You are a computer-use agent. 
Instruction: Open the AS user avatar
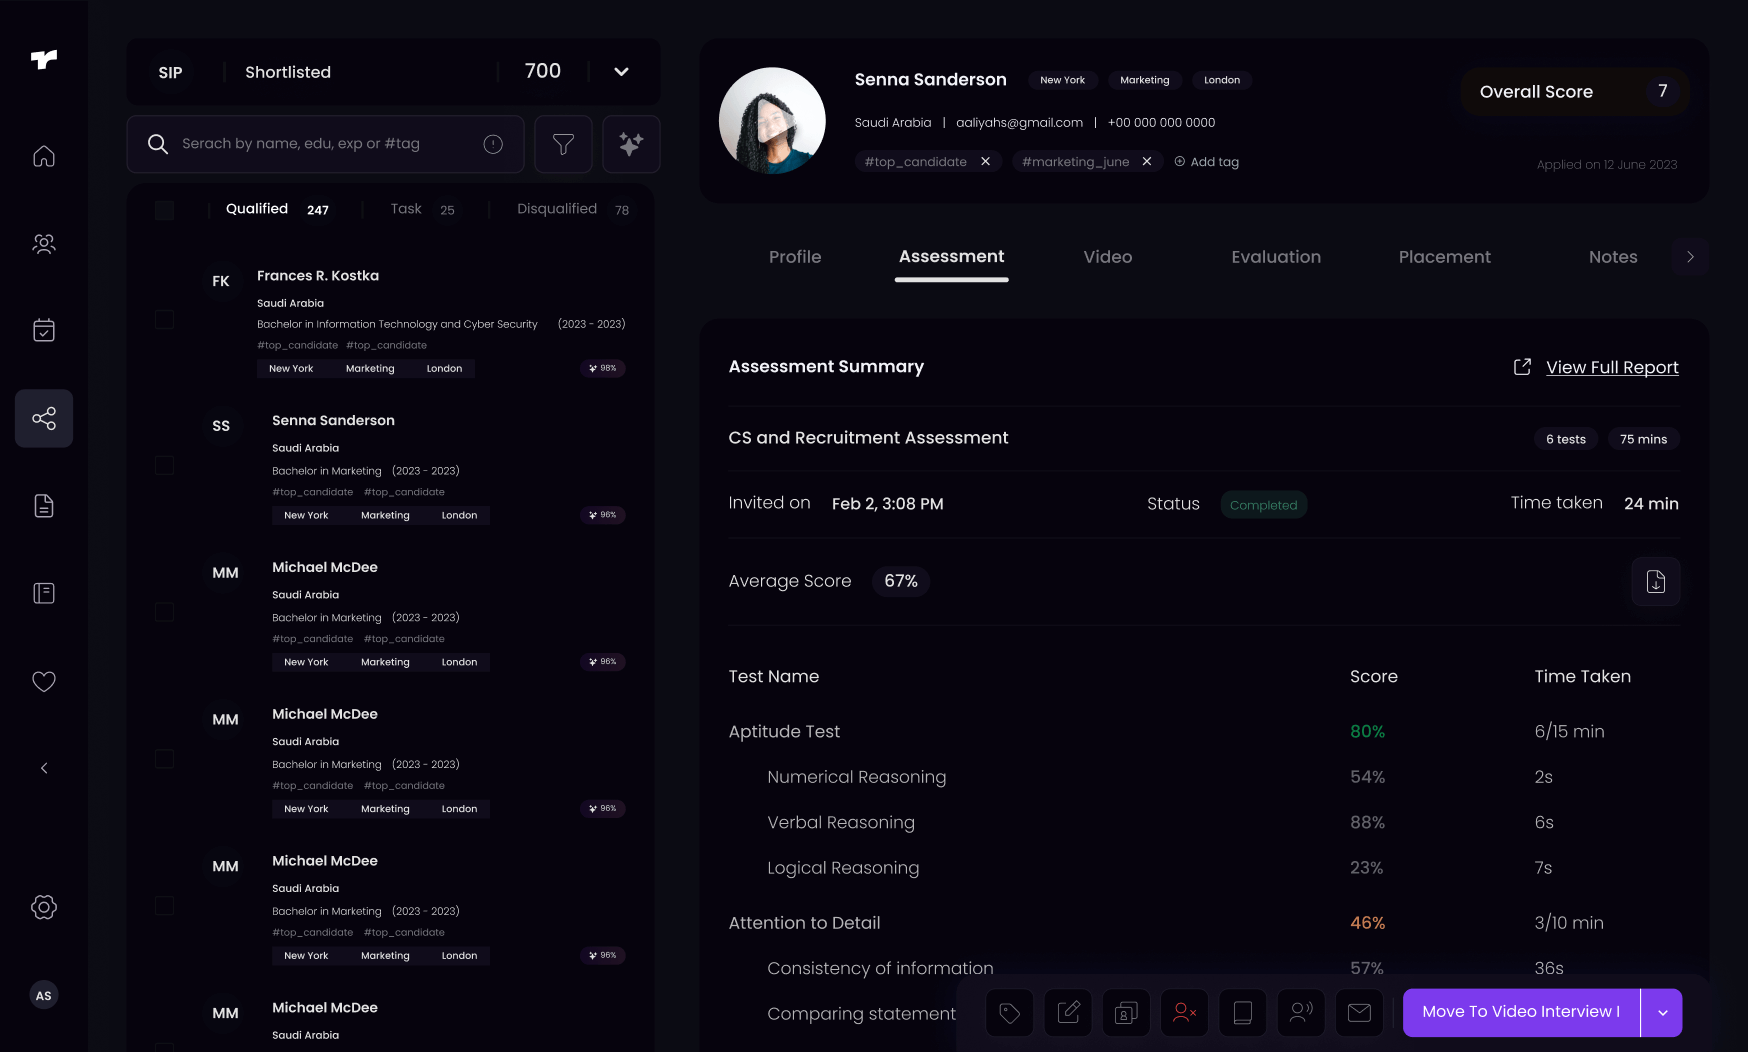(x=44, y=995)
